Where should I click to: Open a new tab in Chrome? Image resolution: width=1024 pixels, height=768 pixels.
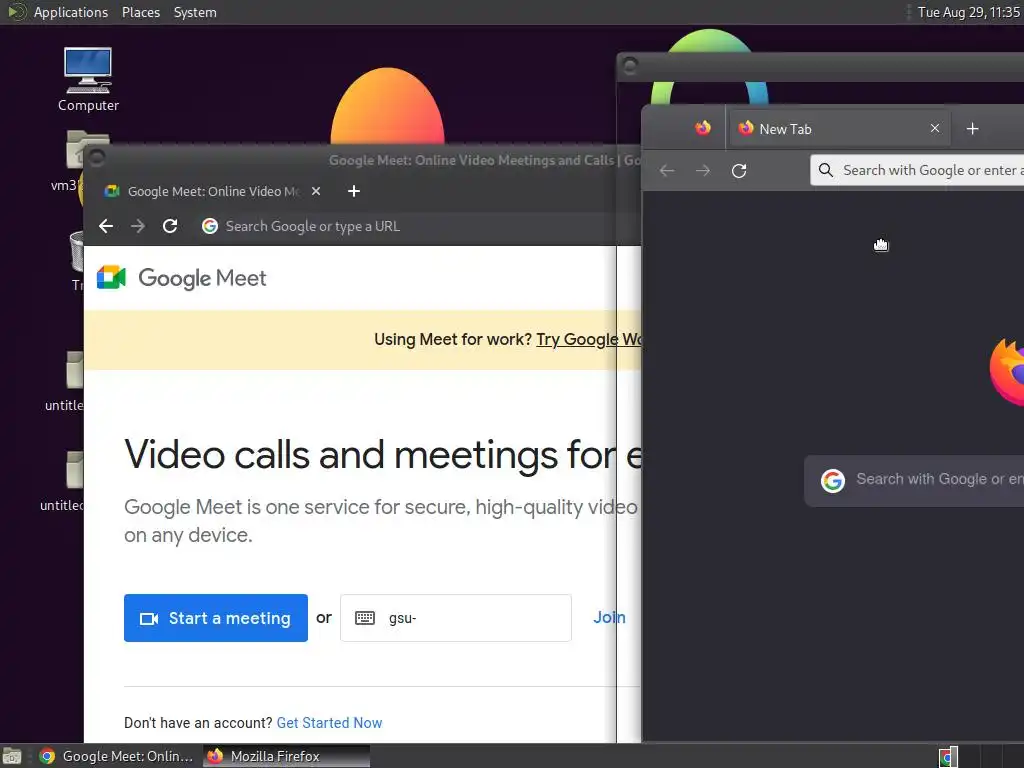coord(354,191)
